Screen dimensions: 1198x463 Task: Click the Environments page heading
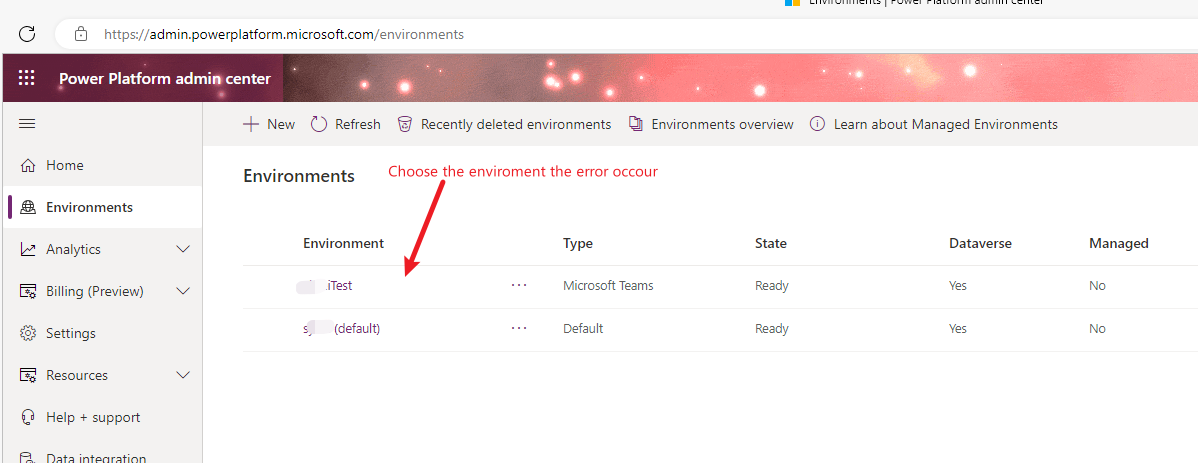pyautogui.click(x=299, y=176)
